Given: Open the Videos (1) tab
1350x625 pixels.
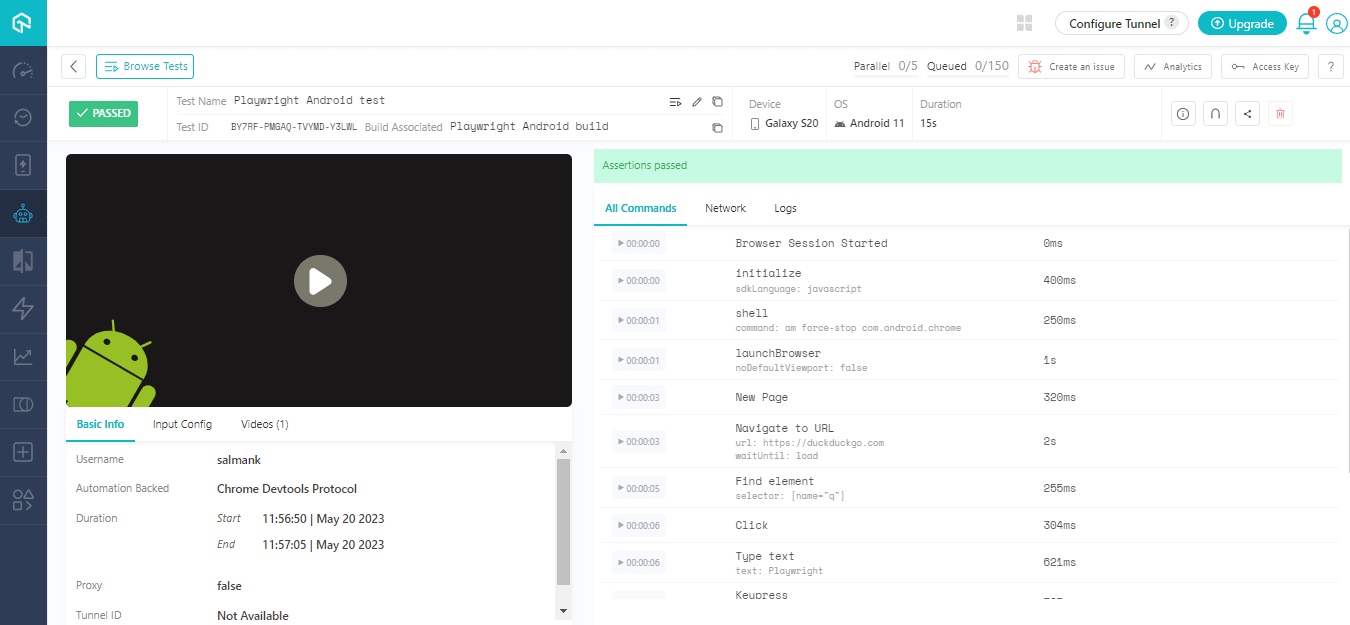Looking at the screenshot, I should click(x=264, y=424).
